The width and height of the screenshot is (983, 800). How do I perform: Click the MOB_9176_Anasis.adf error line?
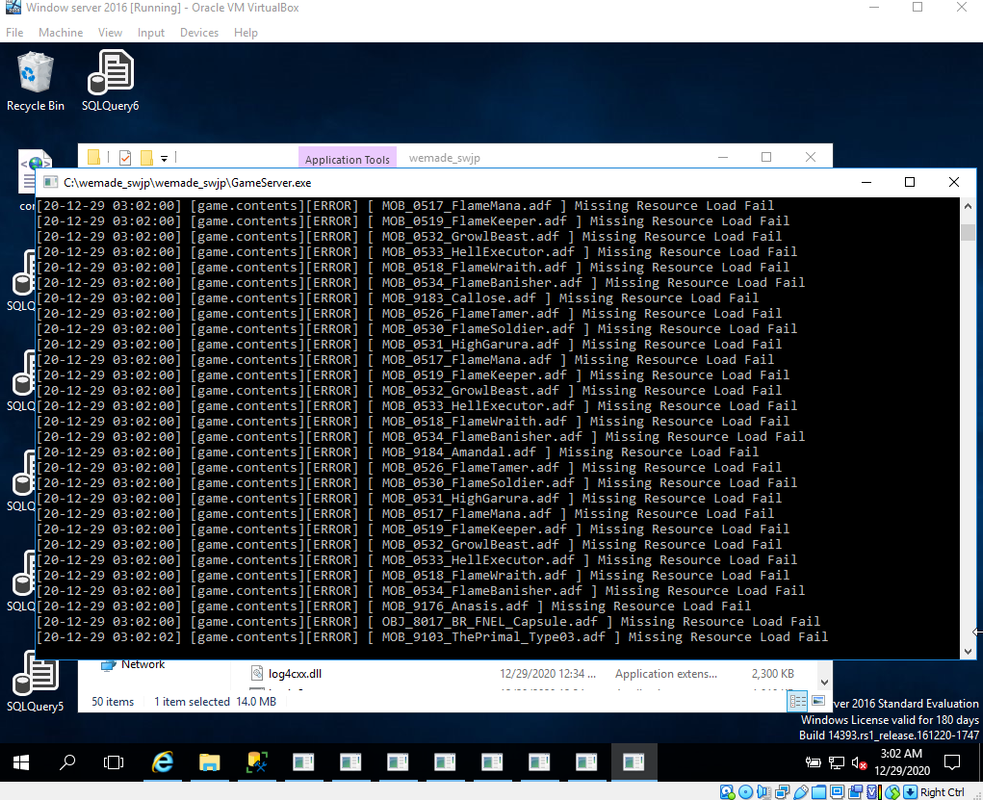(394, 607)
